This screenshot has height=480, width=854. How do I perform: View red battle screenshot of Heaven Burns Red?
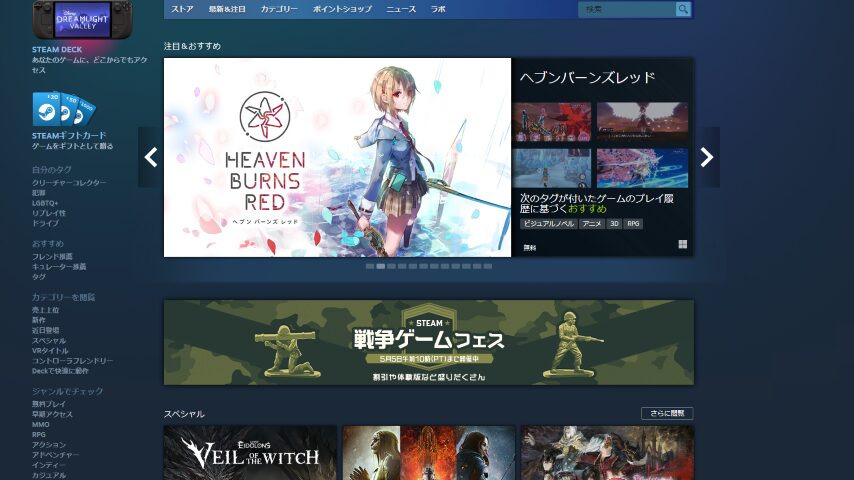pyautogui.click(x=551, y=122)
